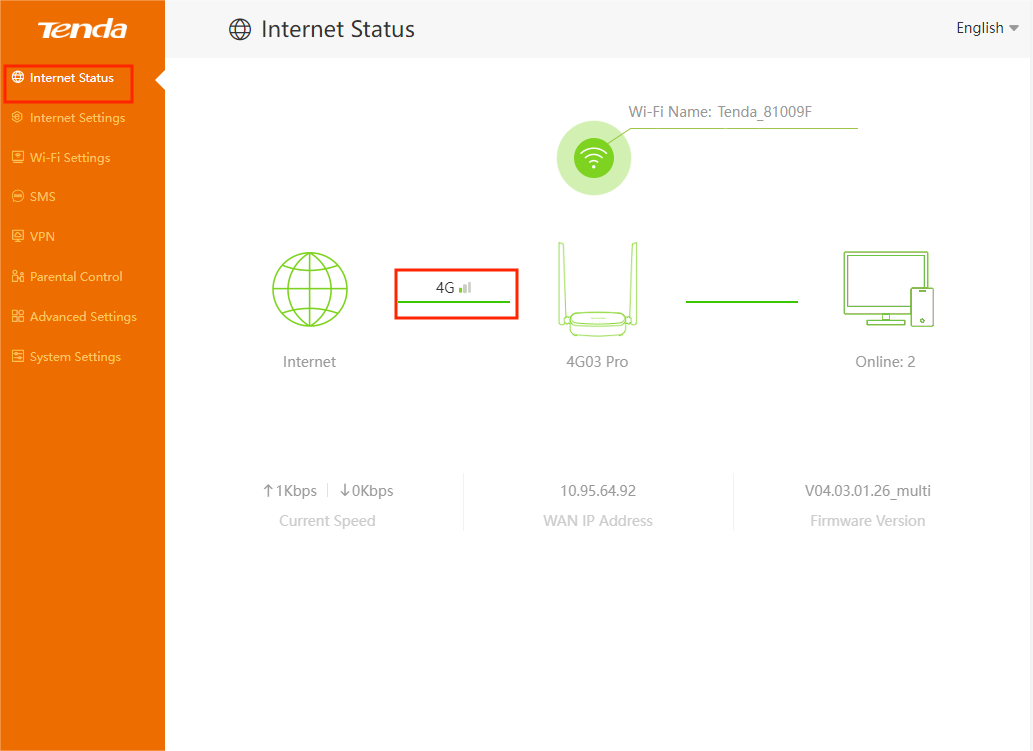Click firmware version V04.03.01.26_multi
Screen dimensions: 1033x751
[x=867, y=491]
